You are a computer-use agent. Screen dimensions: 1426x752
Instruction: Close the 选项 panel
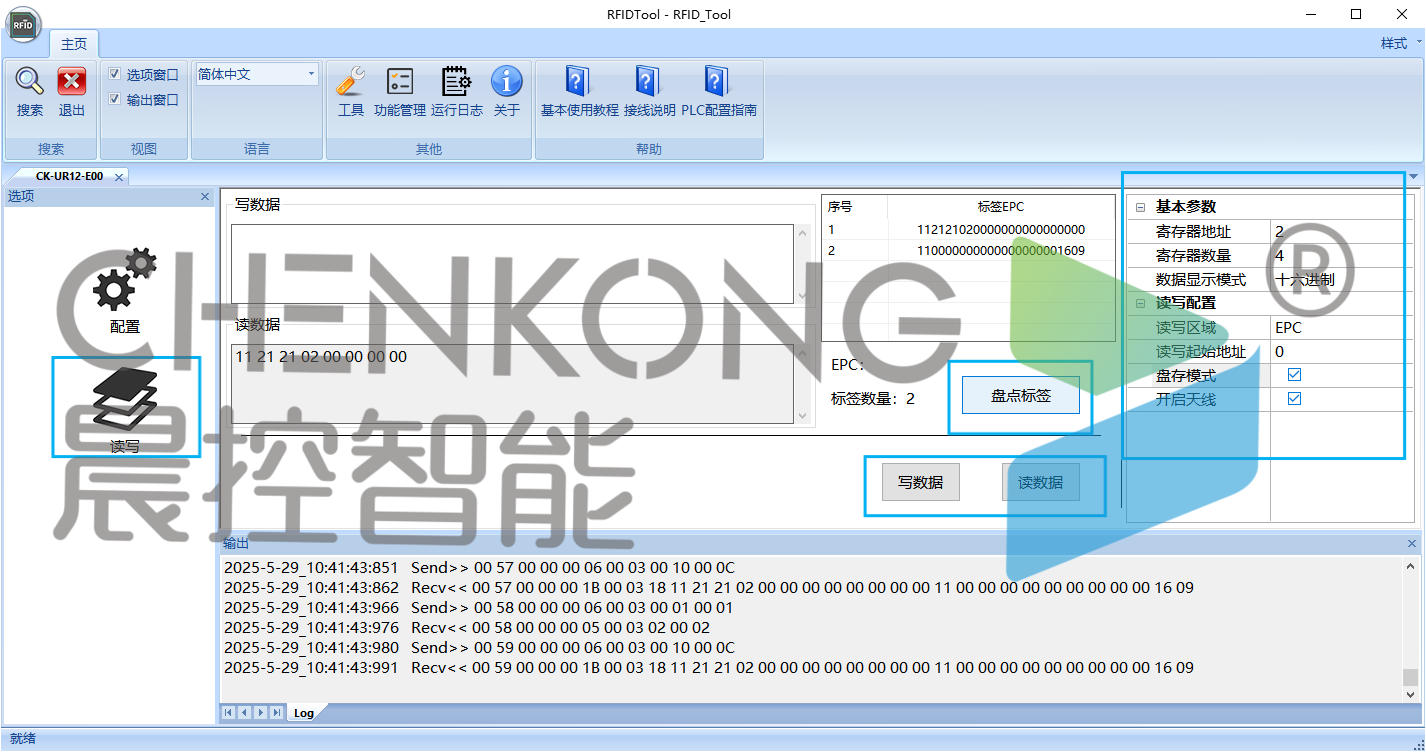tap(205, 197)
